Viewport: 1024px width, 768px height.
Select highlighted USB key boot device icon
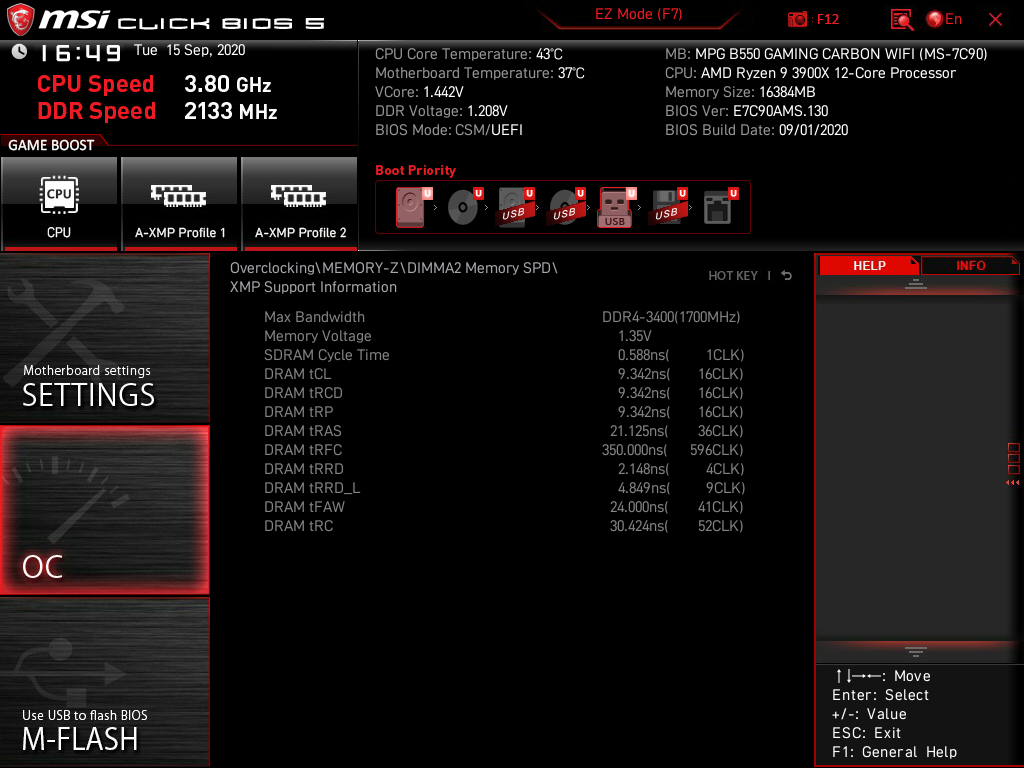(617, 207)
